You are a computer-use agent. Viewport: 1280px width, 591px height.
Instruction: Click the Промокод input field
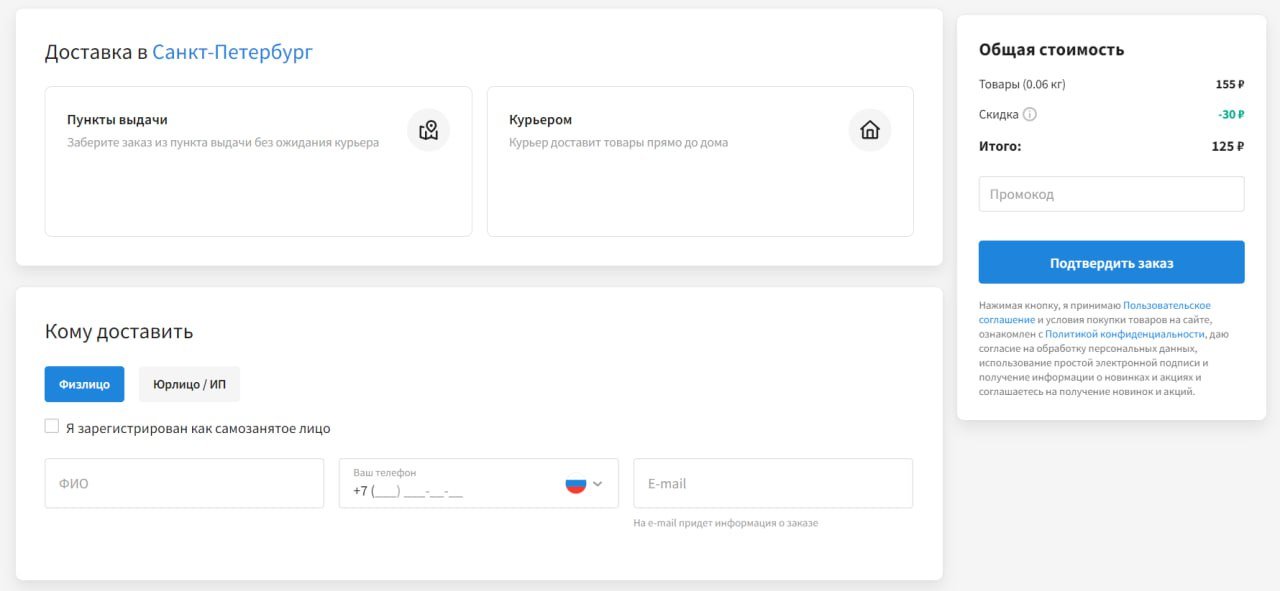pos(1111,194)
